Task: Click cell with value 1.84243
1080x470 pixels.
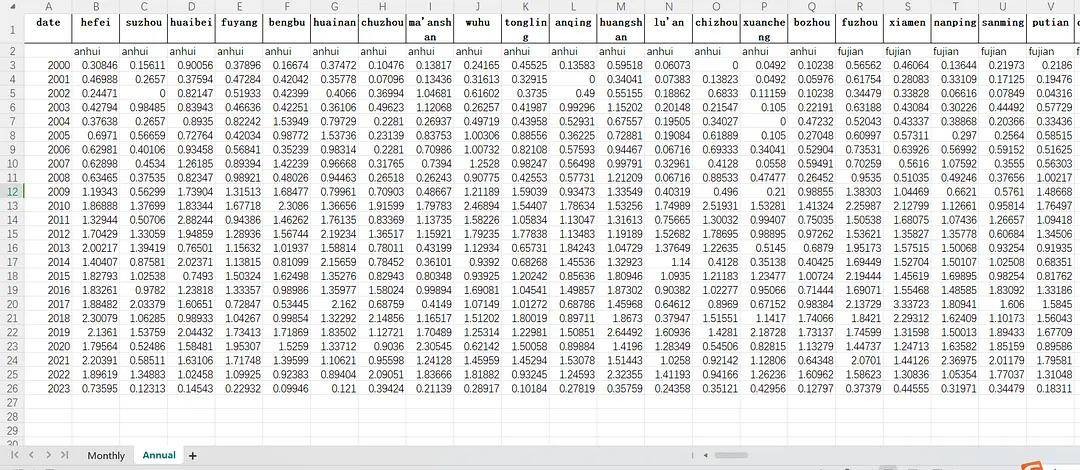Action: 573,247
